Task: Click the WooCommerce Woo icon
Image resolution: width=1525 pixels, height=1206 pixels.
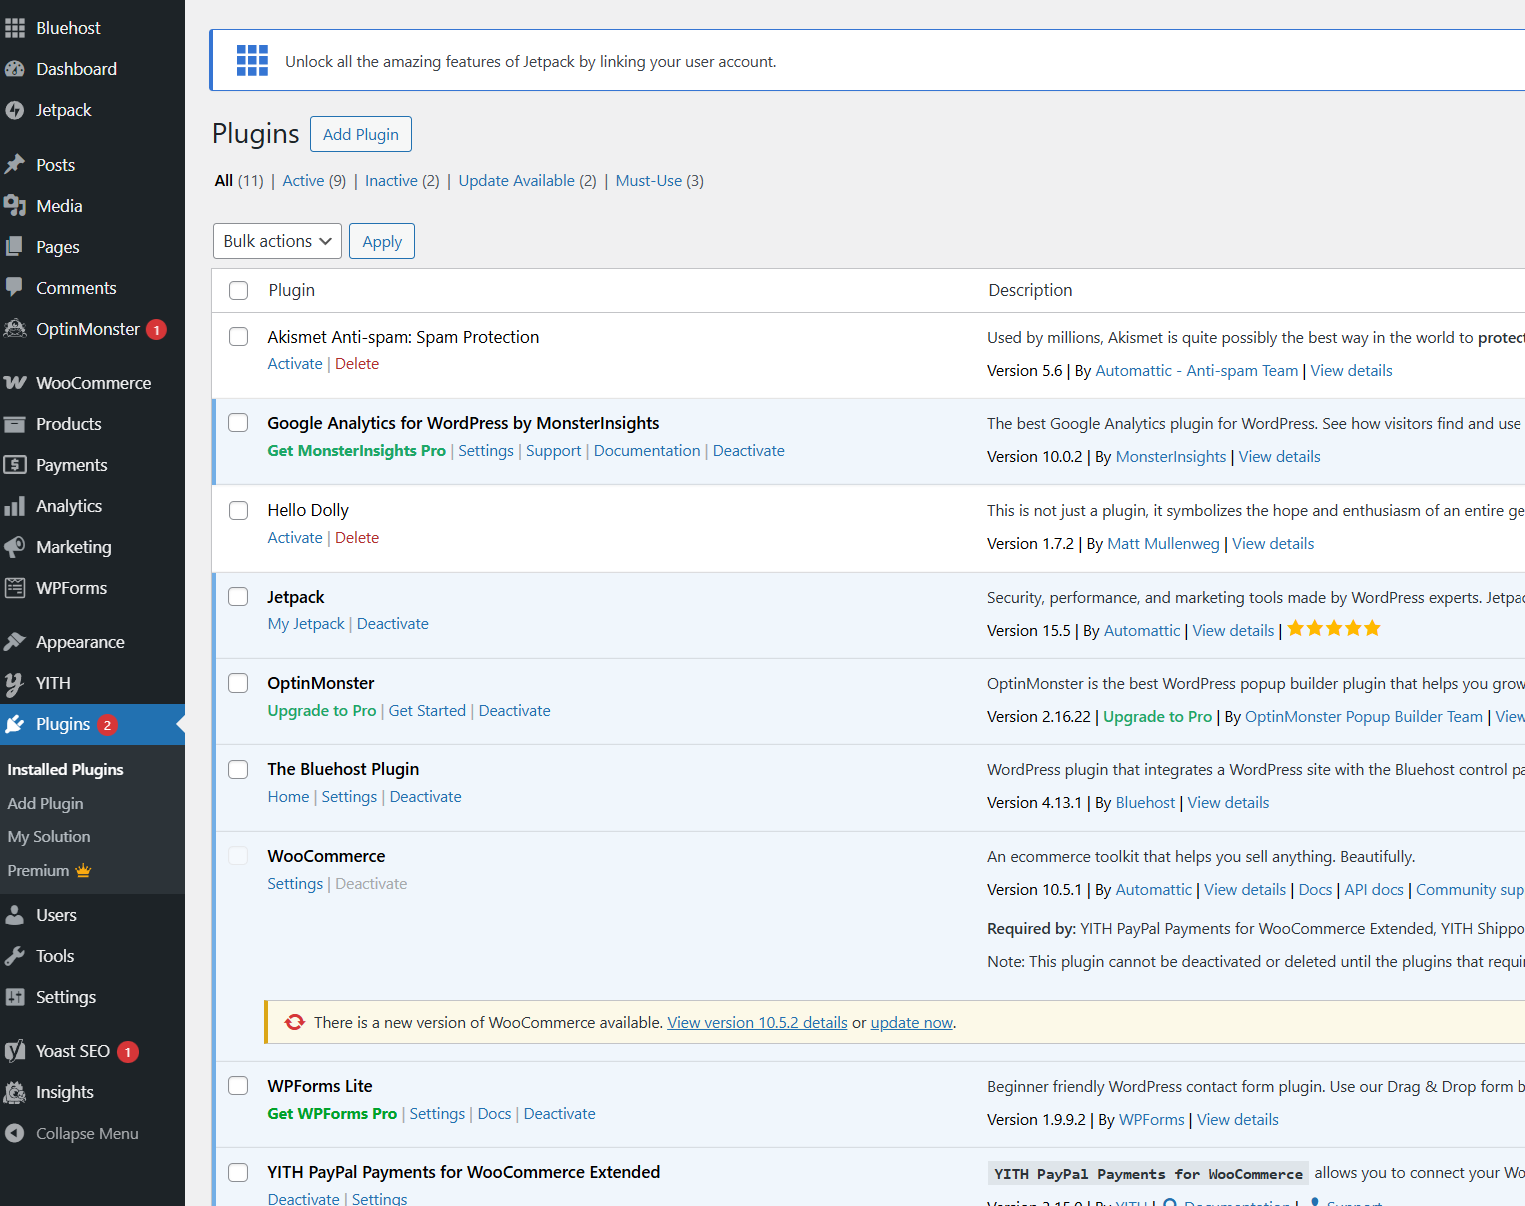Action: point(15,383)
